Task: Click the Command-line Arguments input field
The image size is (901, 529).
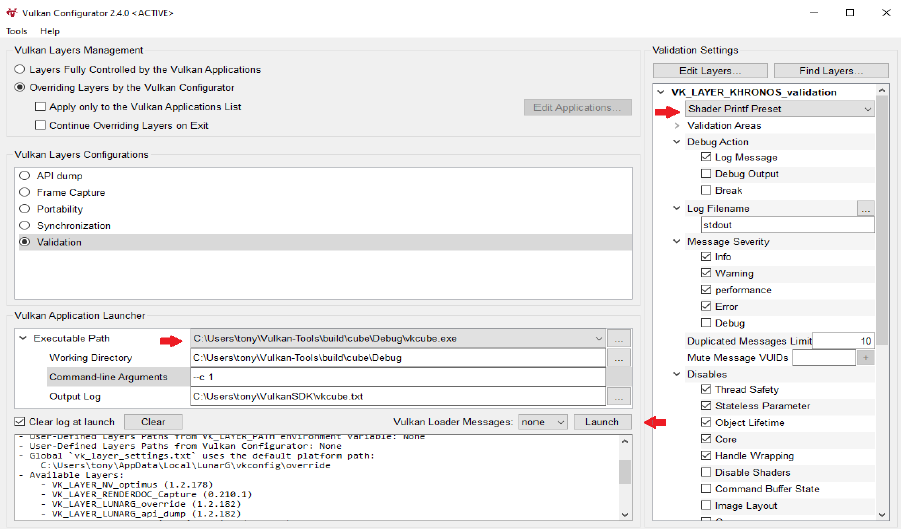Action: (398, 377)
